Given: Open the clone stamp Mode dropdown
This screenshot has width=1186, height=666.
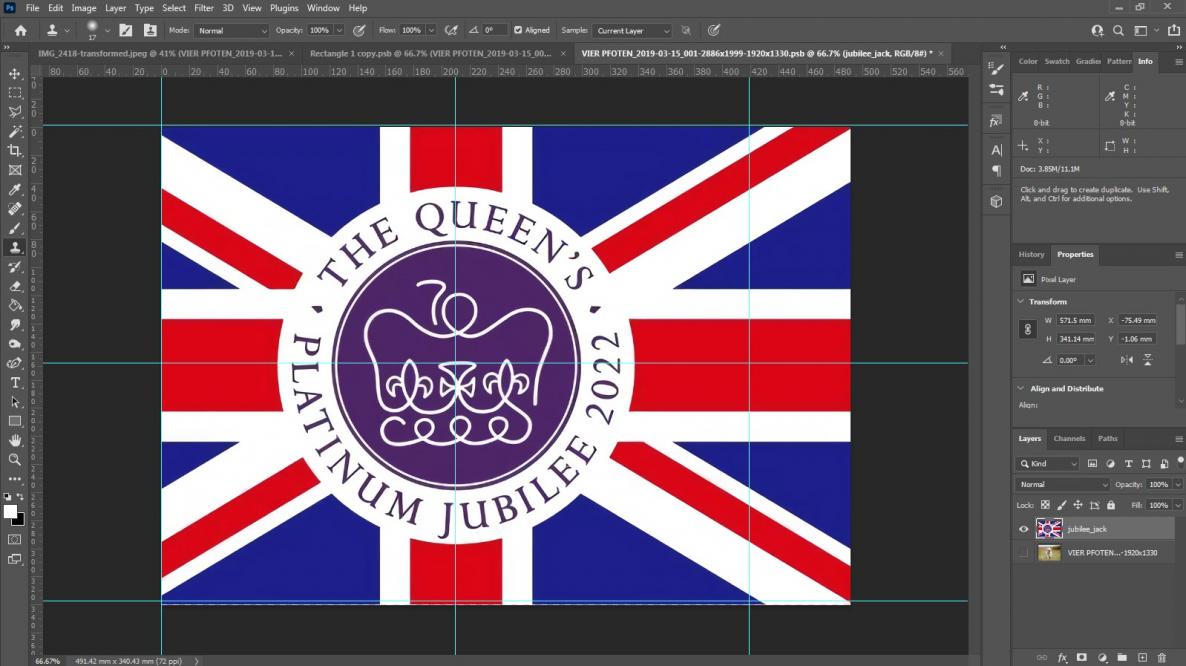Looking at the screenshot, I should 231,31.
